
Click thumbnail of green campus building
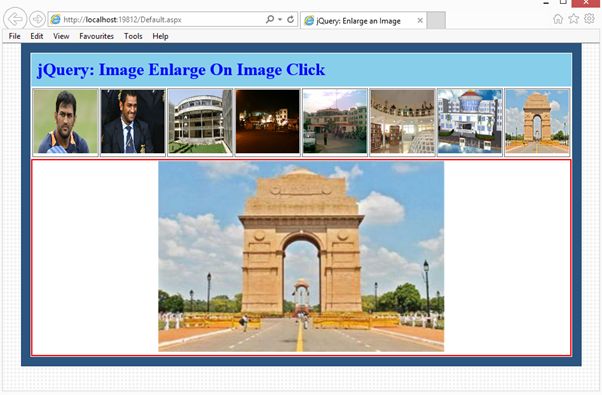tap(335, 121)
